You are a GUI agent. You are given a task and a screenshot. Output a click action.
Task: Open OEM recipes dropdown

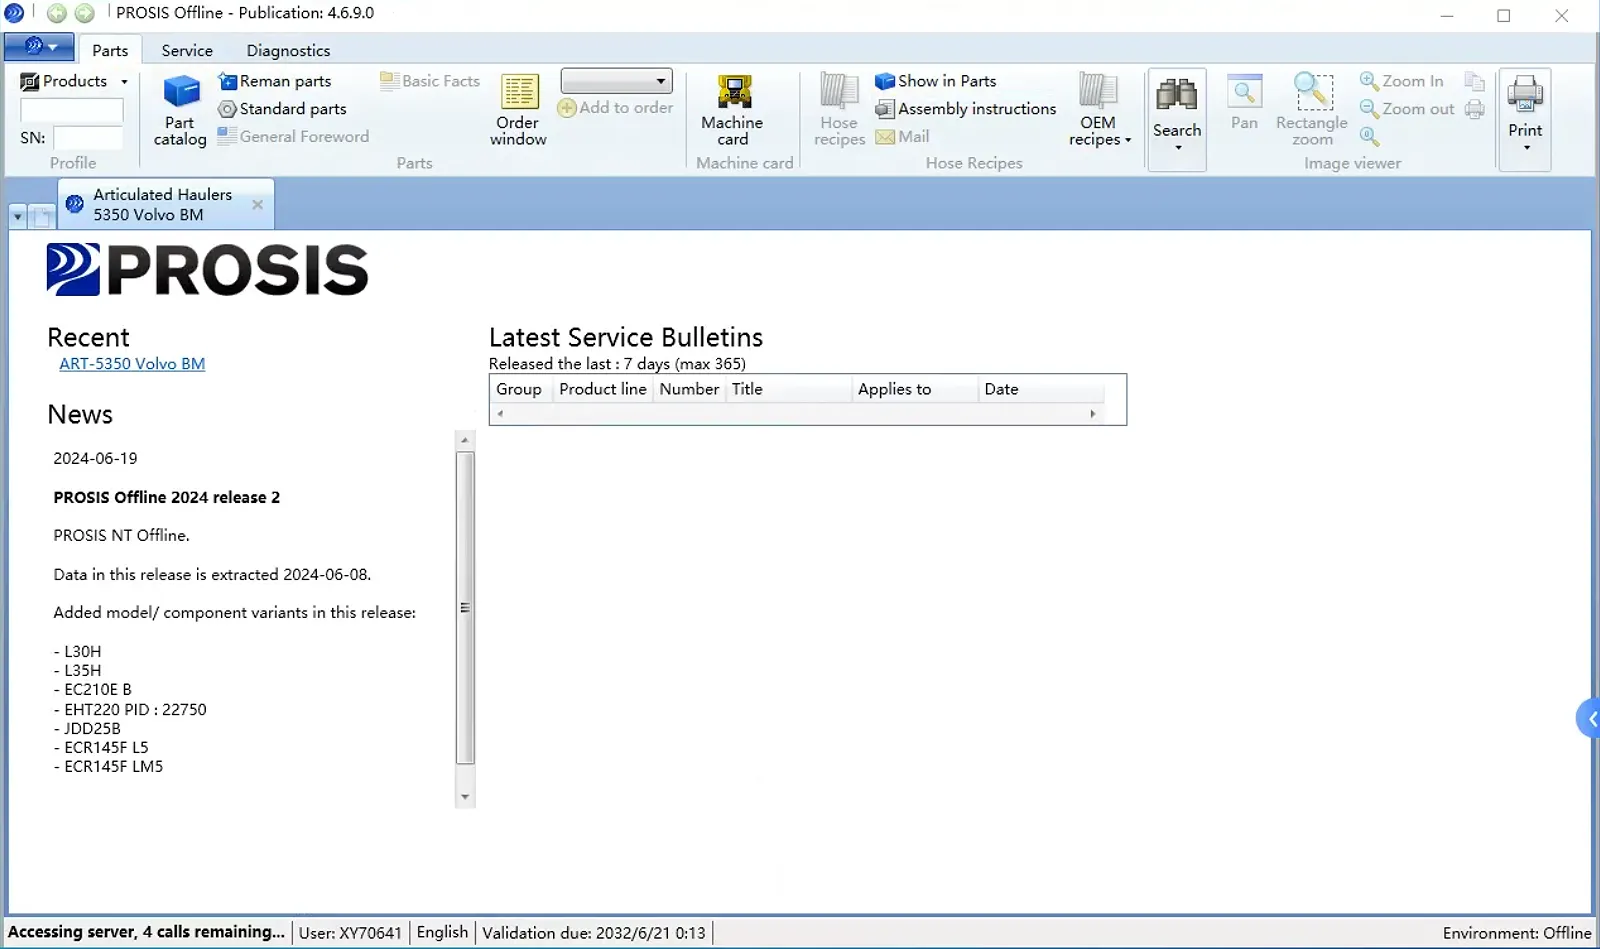(x=1099, y=110)
